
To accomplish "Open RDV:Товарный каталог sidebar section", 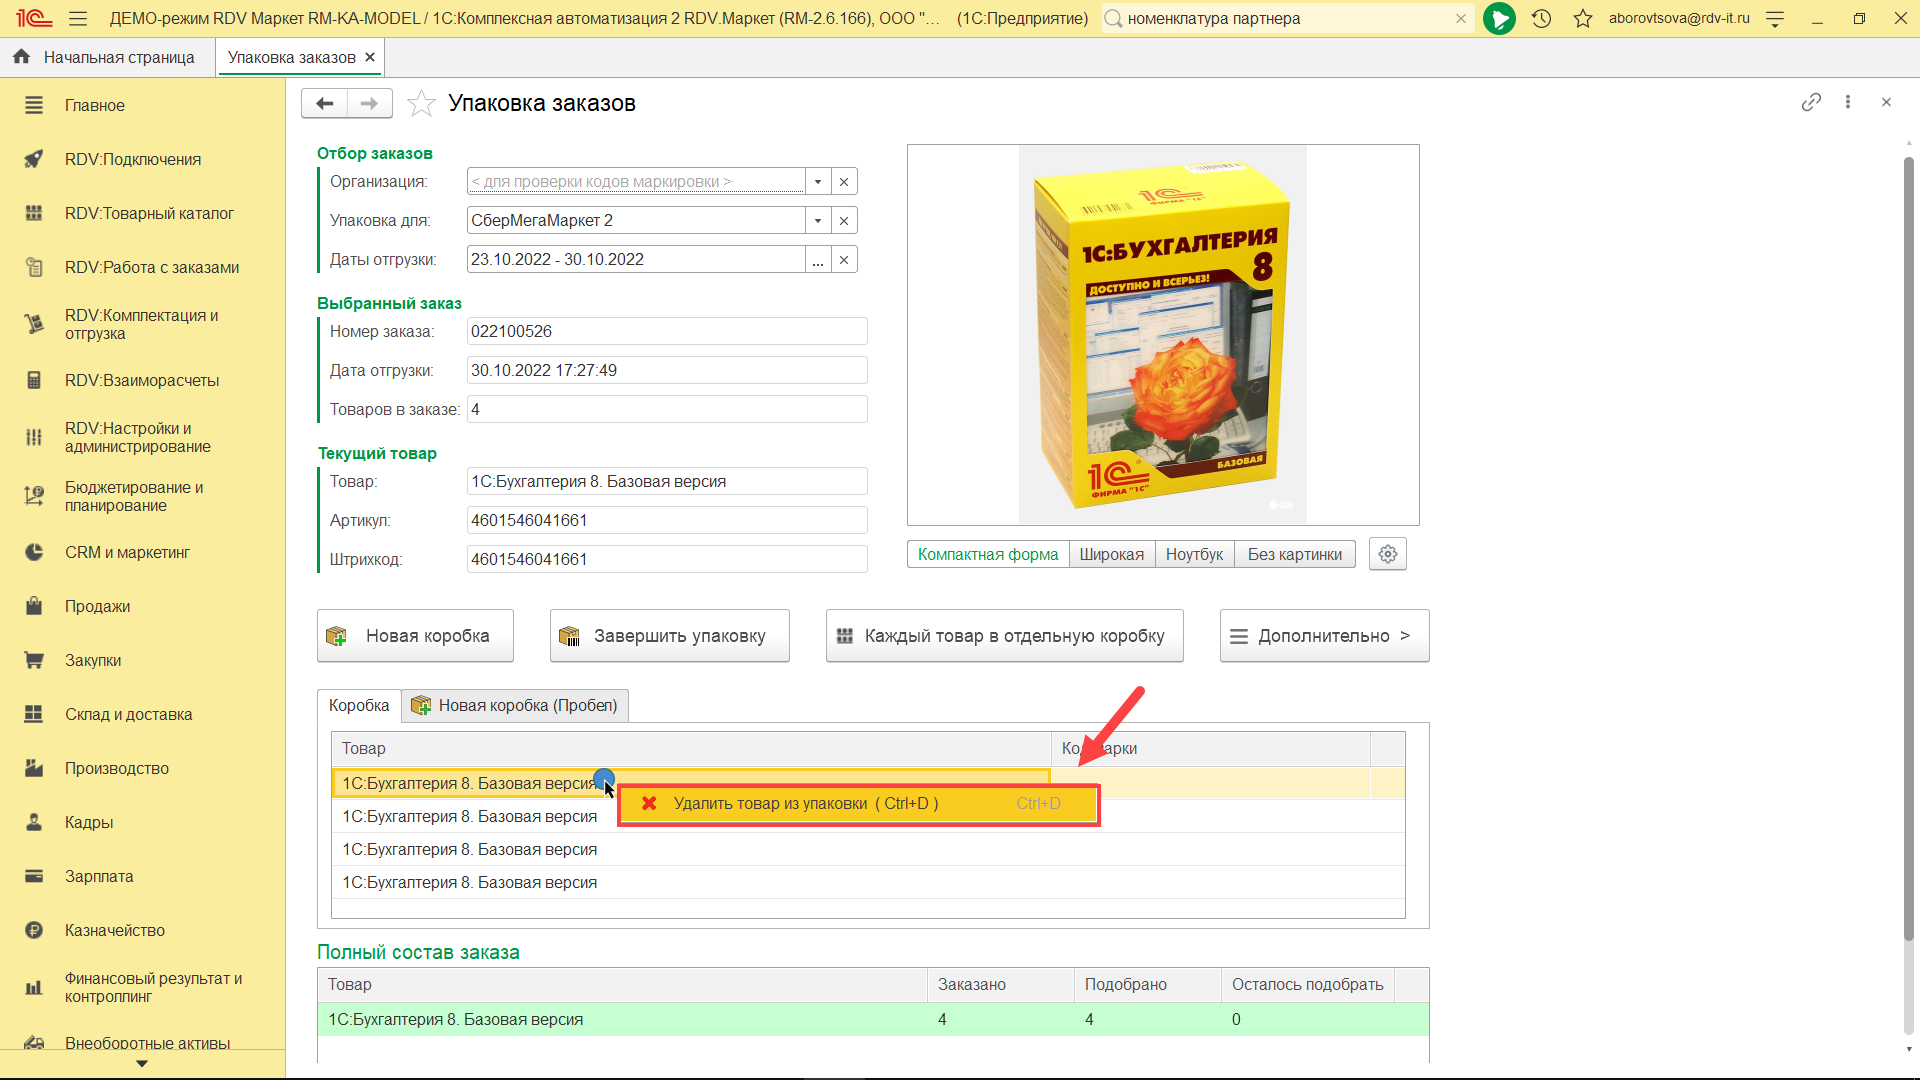I will [x=149, y=213].
